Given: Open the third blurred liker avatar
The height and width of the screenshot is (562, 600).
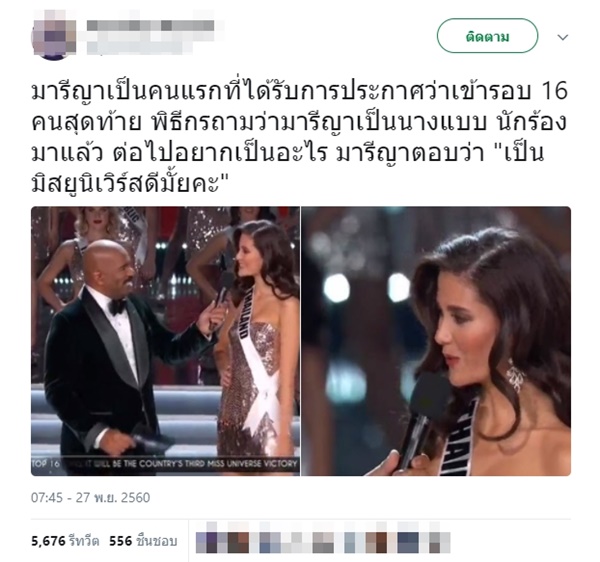Looking at the screenshot, I should pos(271,542).
